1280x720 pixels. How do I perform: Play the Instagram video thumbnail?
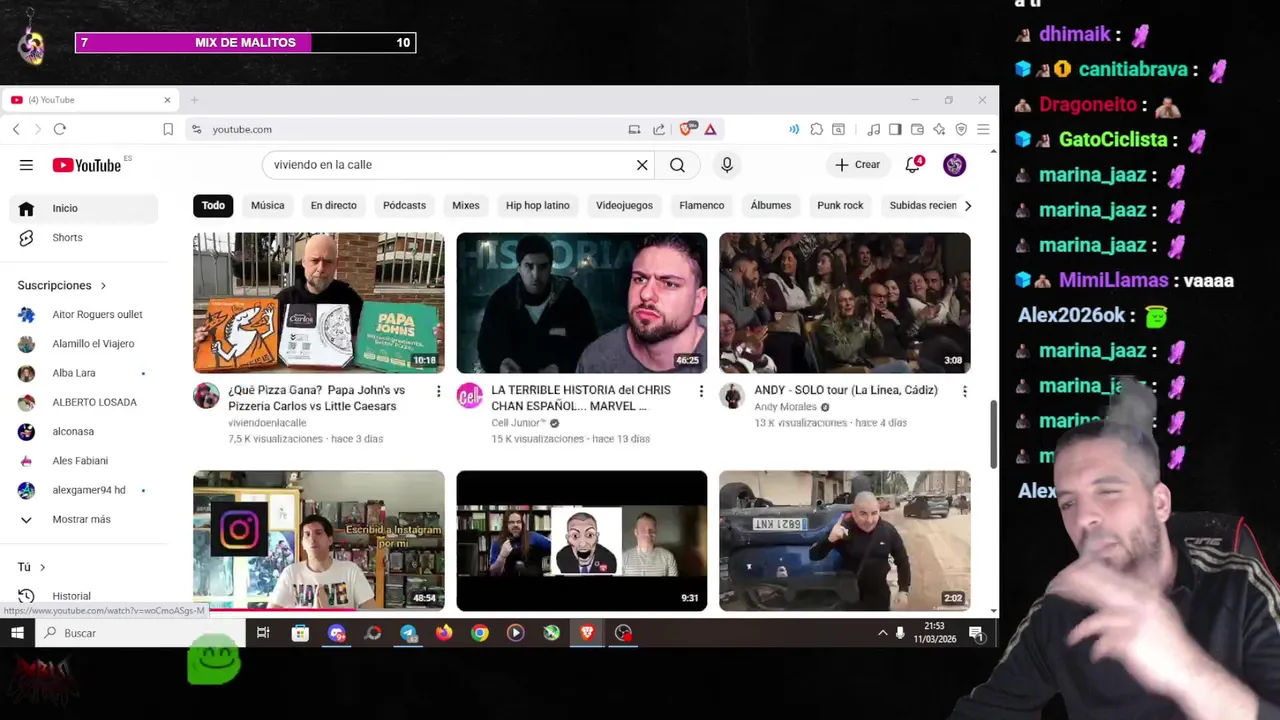[318, 540]
